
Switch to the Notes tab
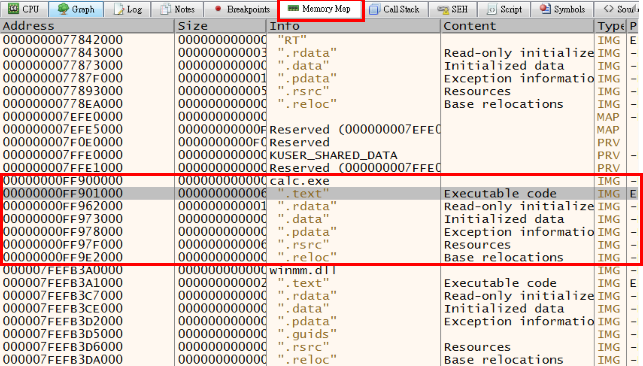tap(177, 9)
